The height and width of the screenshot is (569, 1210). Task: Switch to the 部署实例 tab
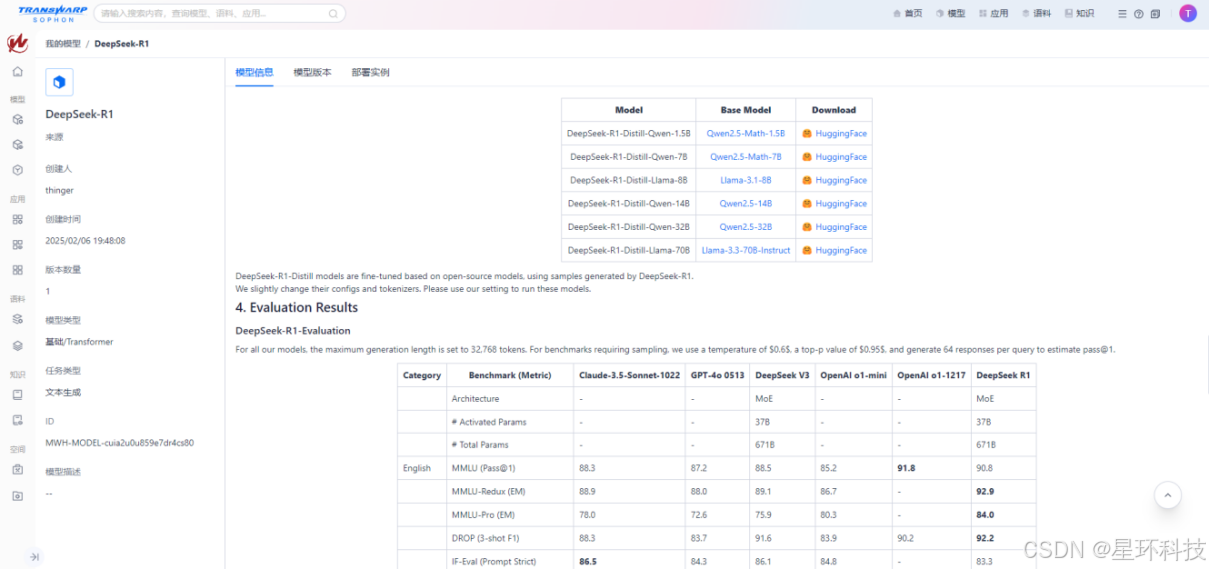click(370, 73)
